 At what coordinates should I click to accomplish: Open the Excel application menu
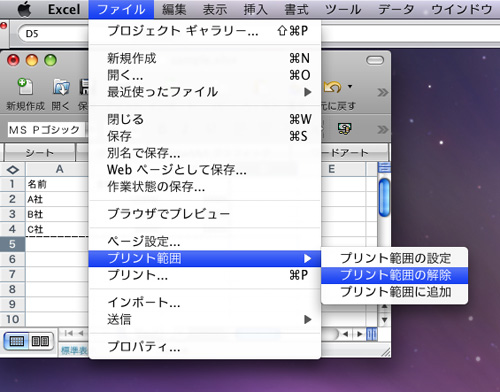tap(64, 9)
